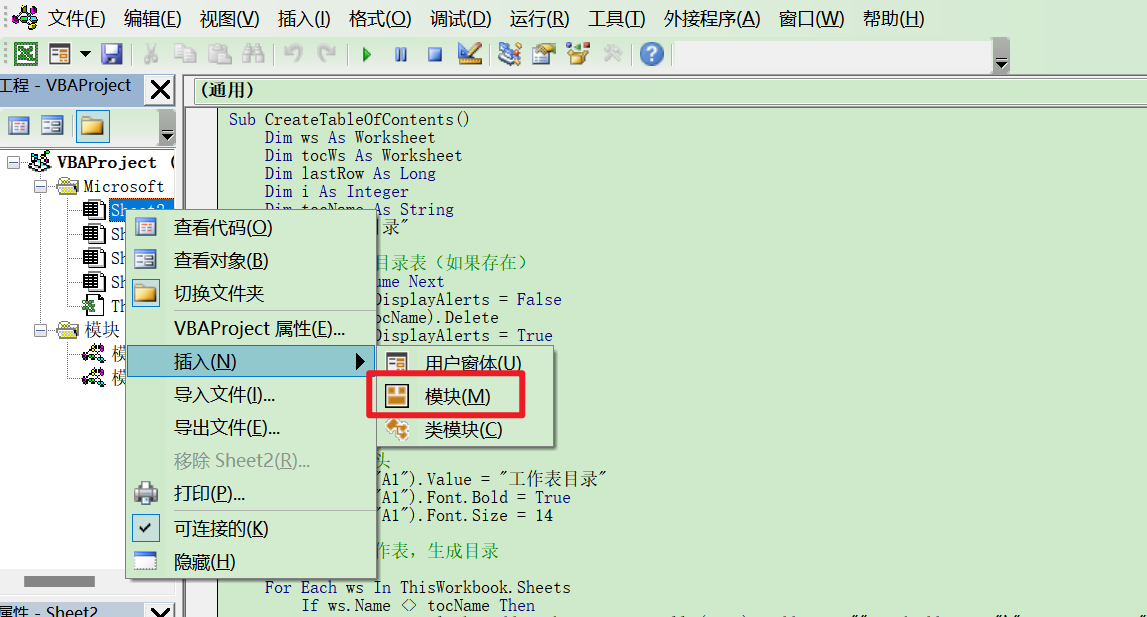The height and width of the screenshot is (617, 1147).
Task: Choose 导入文件(I)... in context menu
Action: [252, 395]
